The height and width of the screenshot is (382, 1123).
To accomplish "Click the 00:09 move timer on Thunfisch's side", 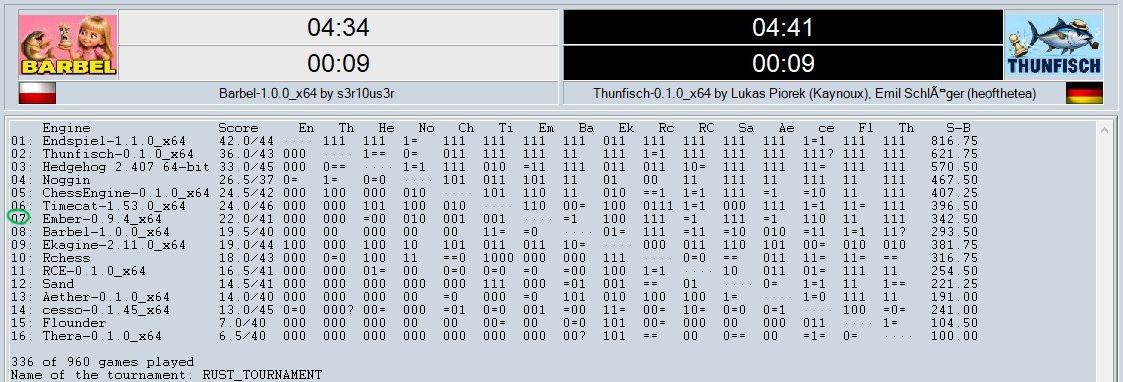I will point(784,63).
